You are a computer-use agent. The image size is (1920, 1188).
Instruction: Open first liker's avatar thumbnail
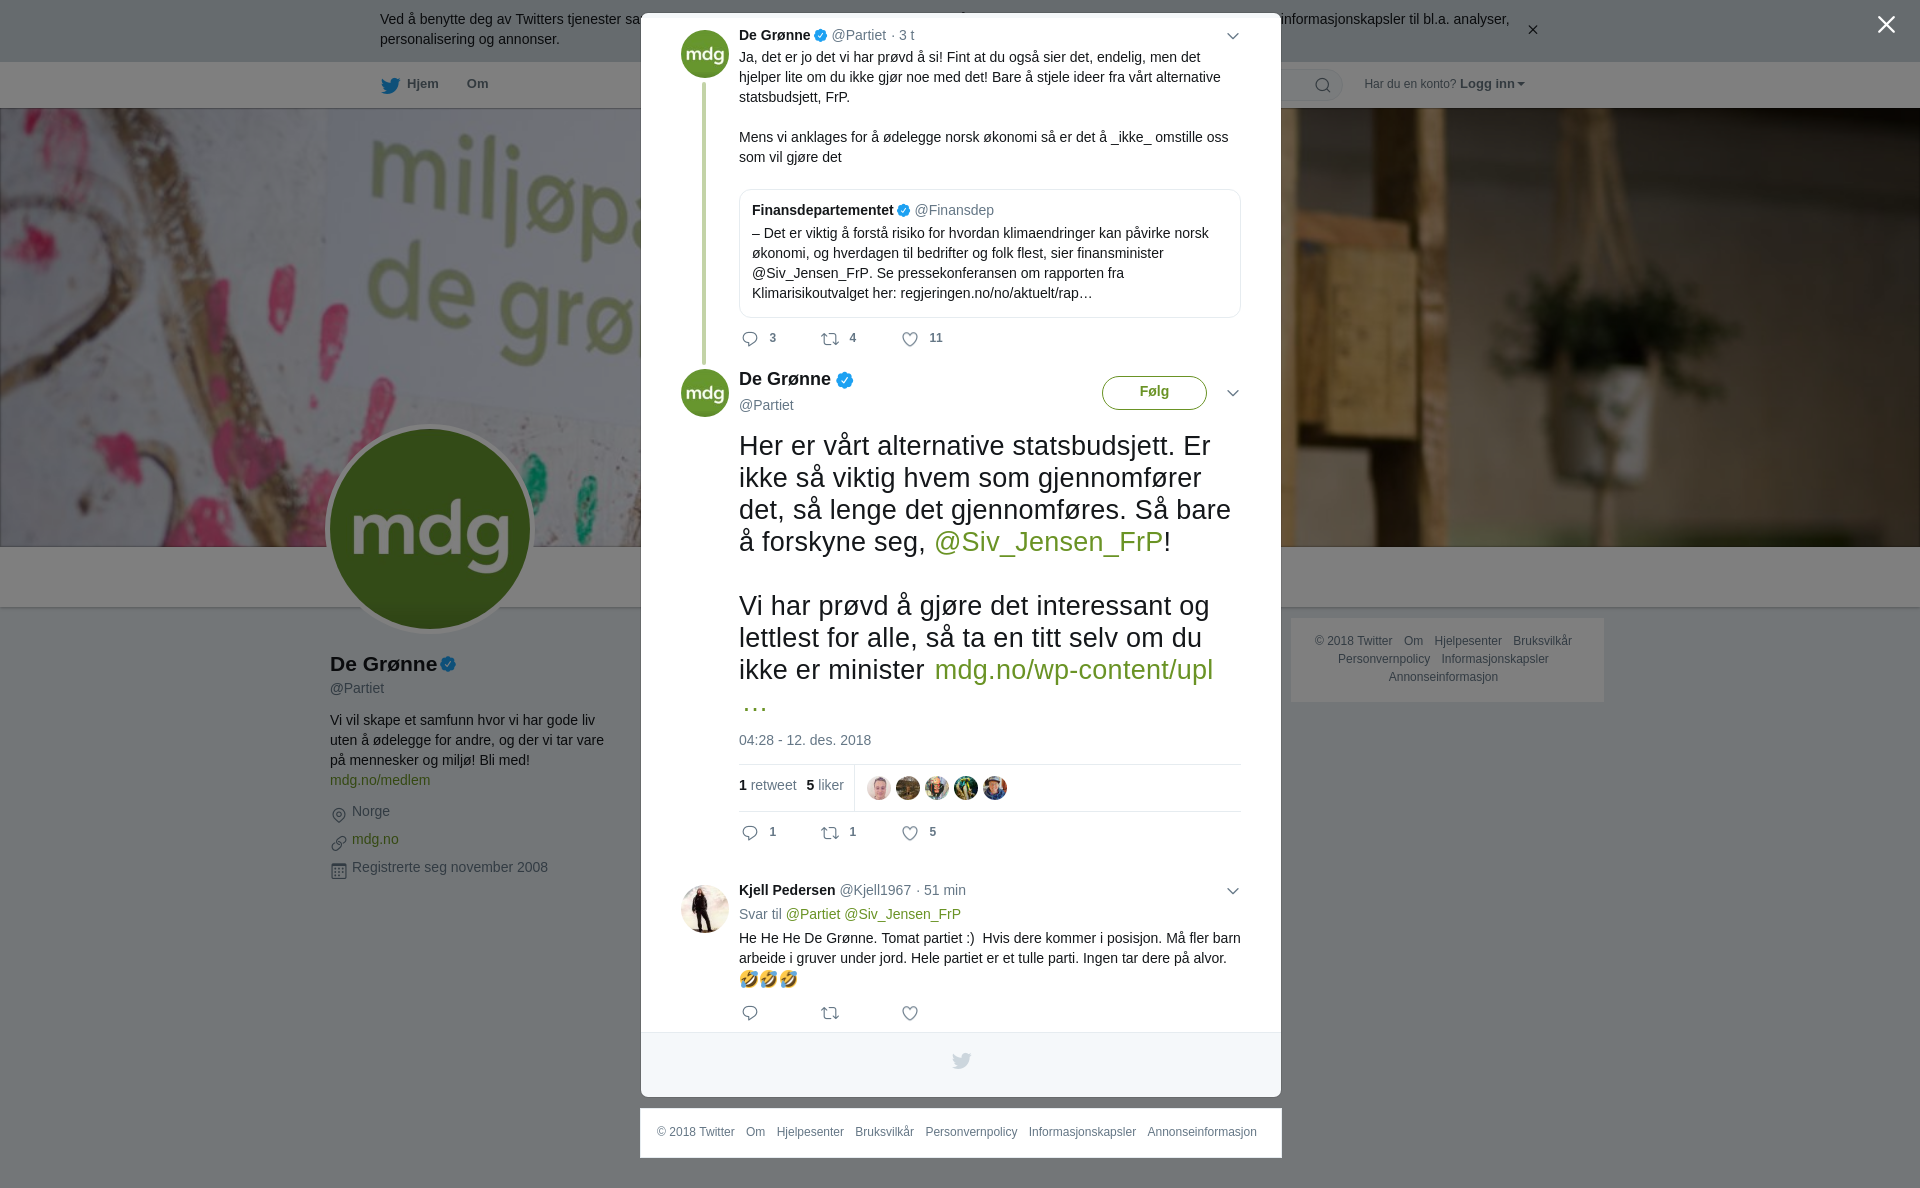(x=878, y=788)
